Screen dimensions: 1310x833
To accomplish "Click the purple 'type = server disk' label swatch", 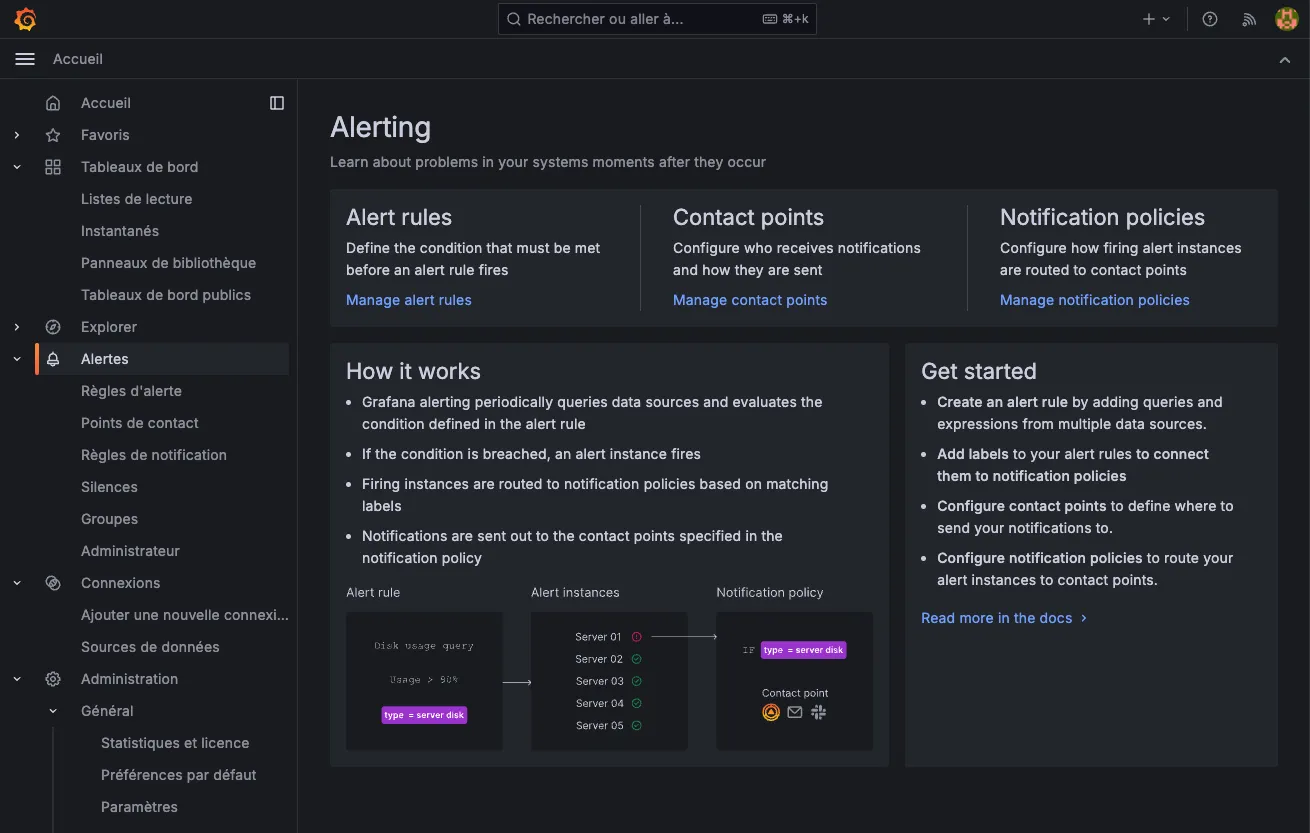I will [x=424, y=715].
